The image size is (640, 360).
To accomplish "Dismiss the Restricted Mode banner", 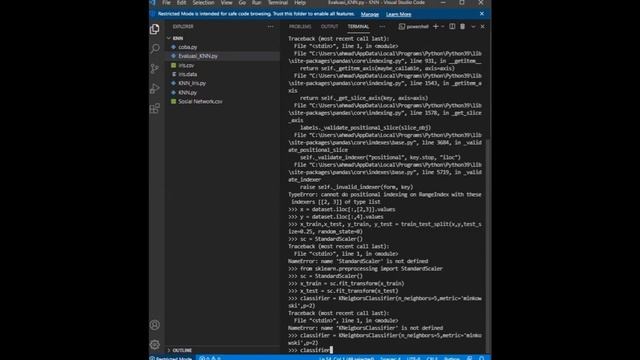I will tap(482, 13).
